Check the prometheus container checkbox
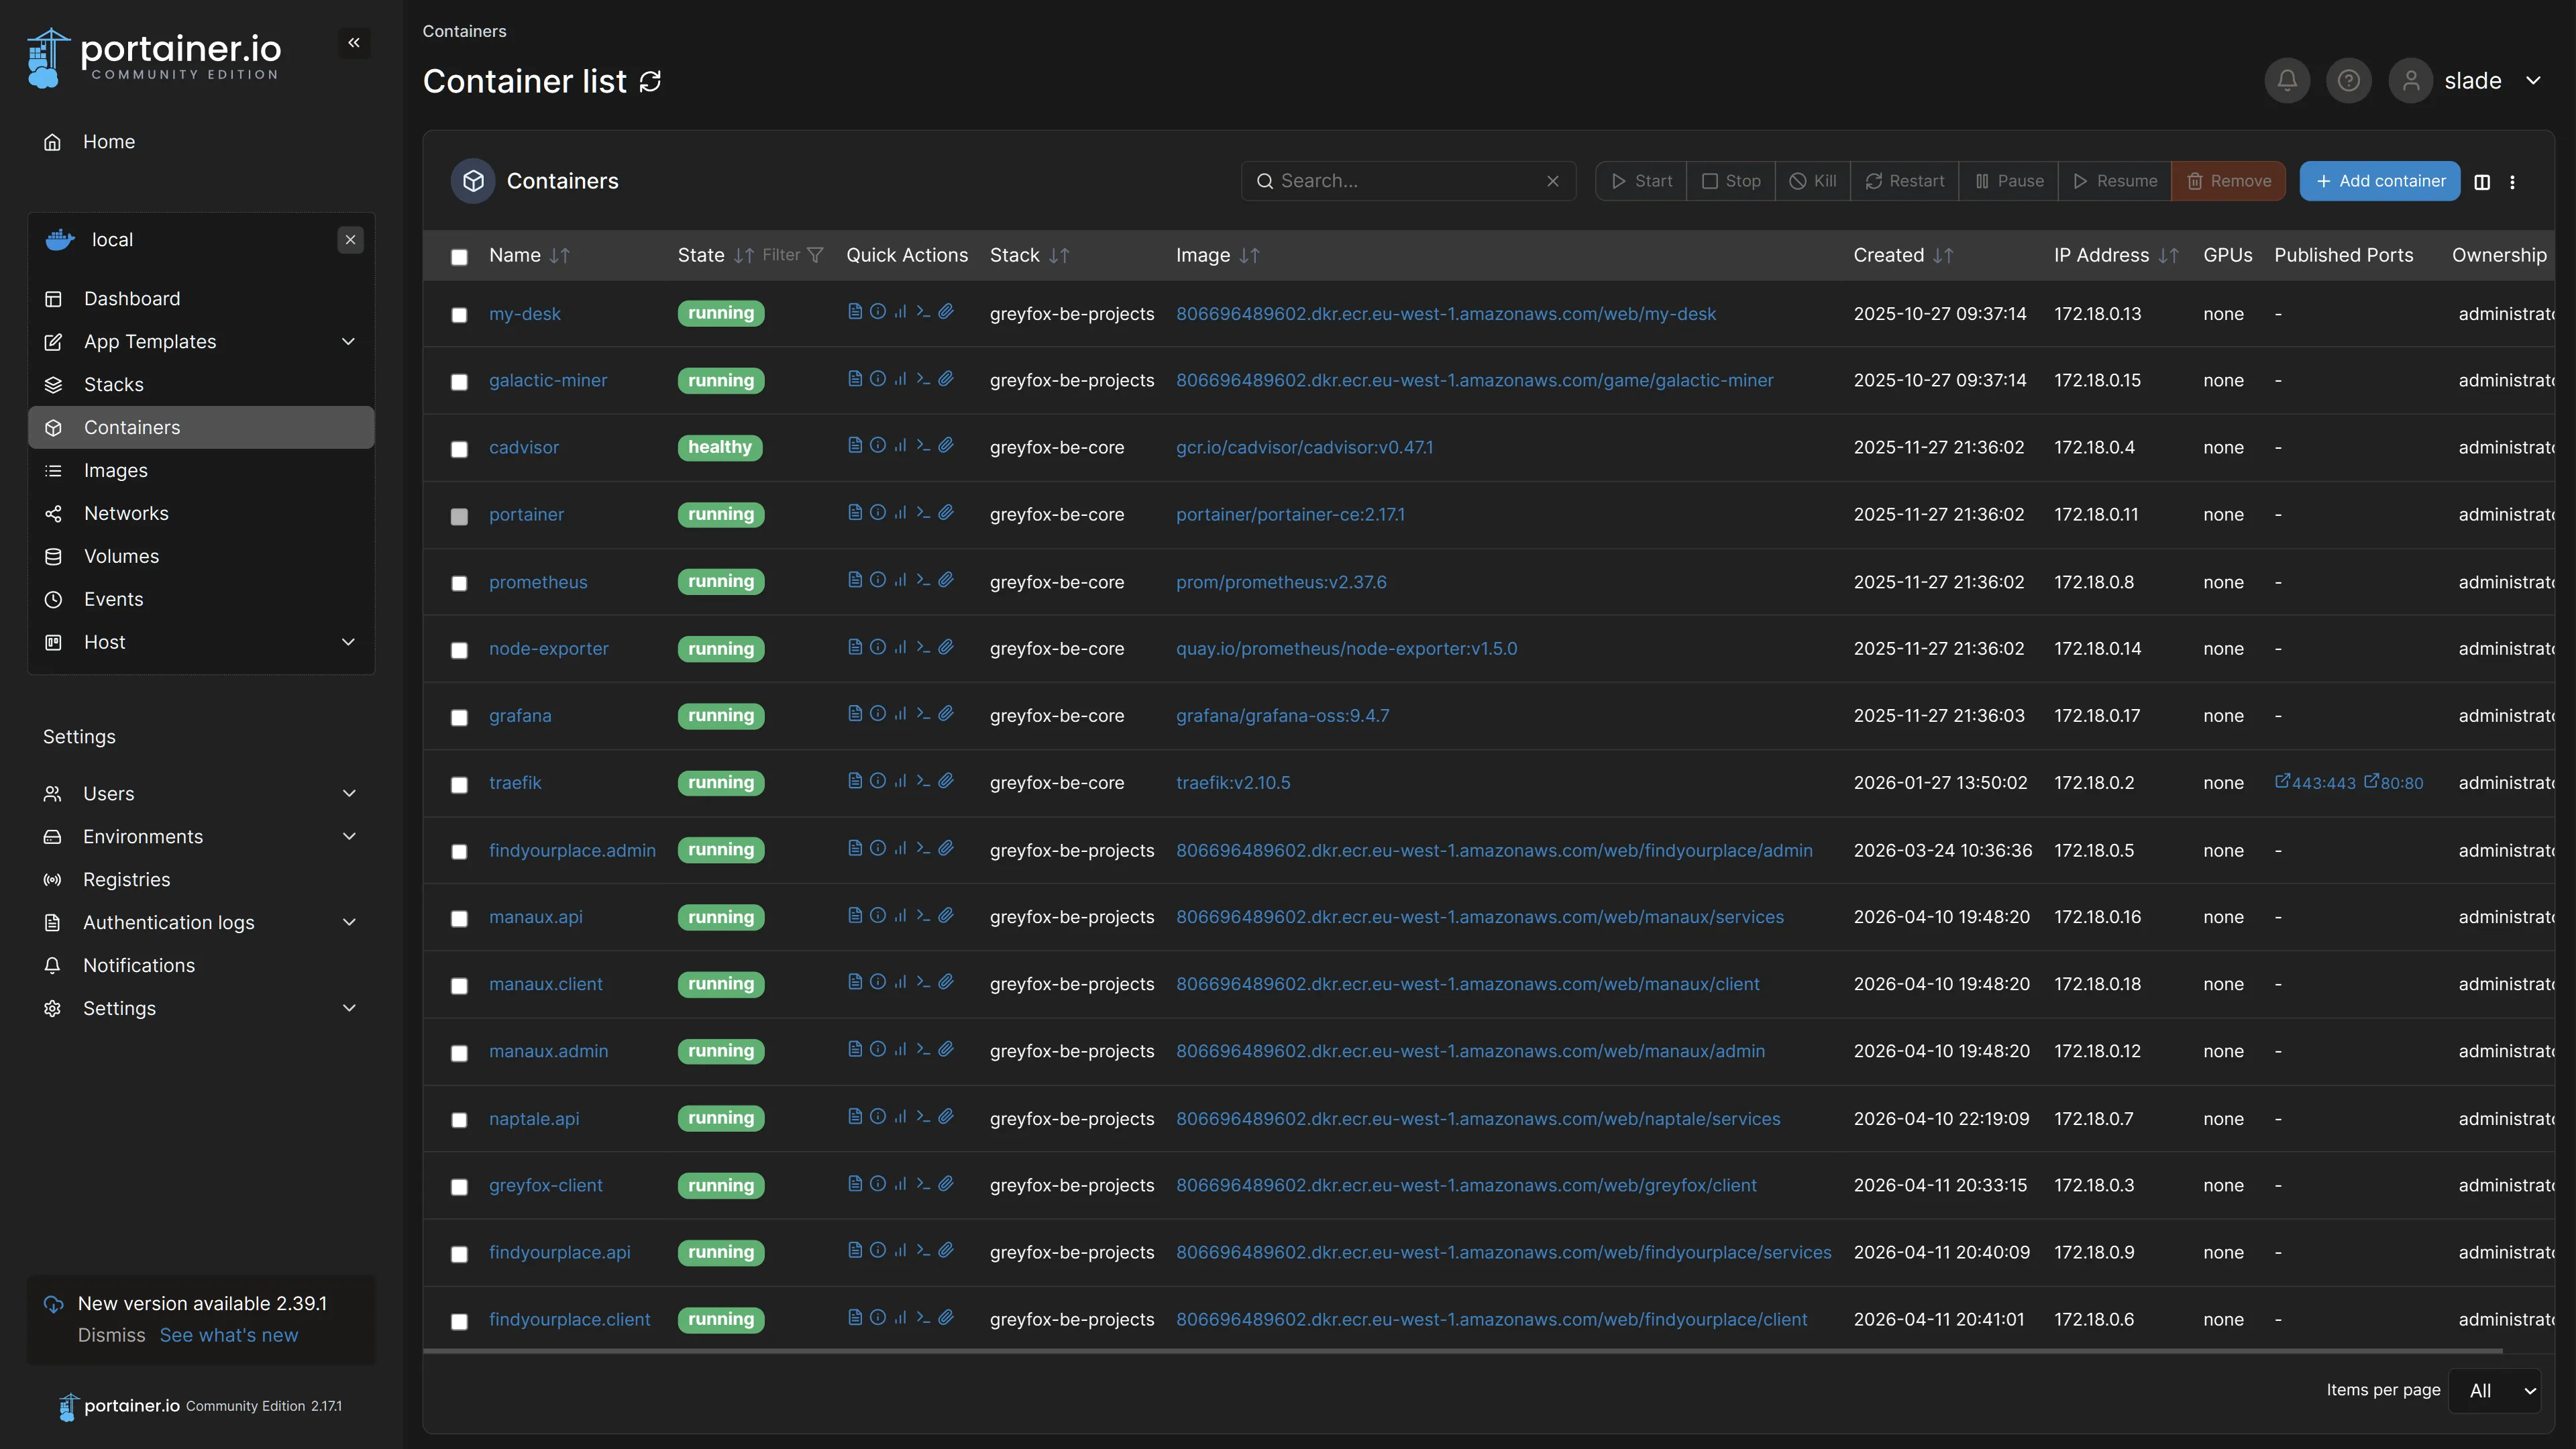The image size is (2576, 1449). tap(459, 583)
